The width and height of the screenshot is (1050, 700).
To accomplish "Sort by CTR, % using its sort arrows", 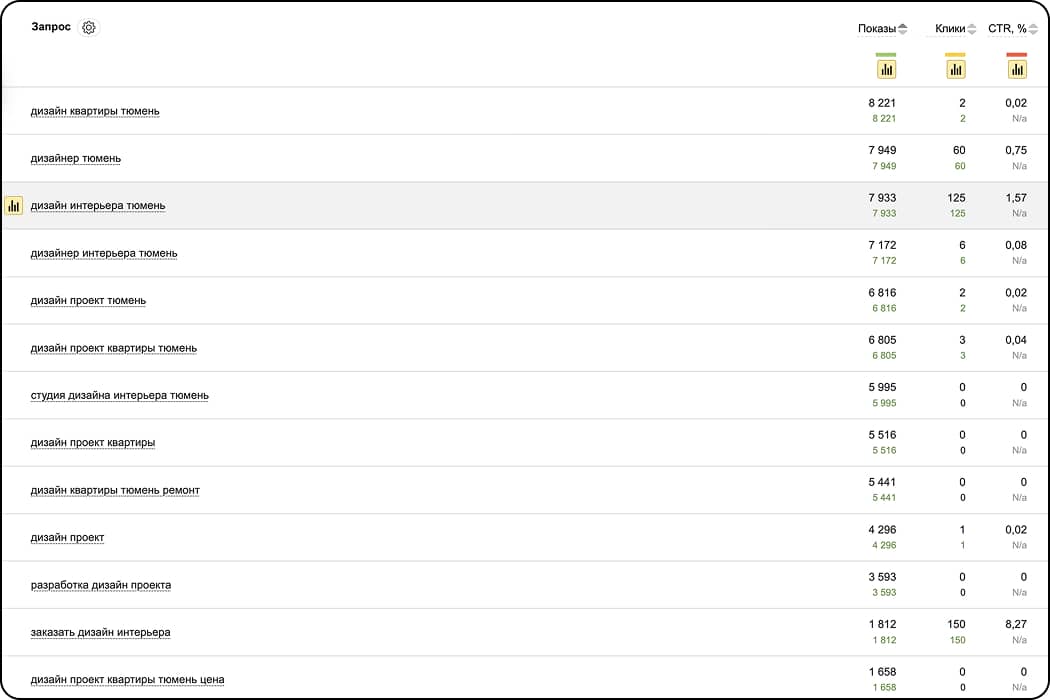I will pyautogui.click(x=1033, y=29).
